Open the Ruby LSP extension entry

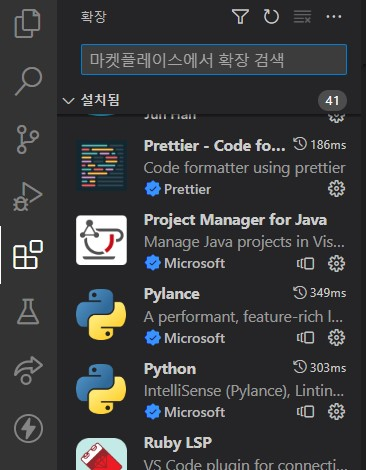coord(211,452)
